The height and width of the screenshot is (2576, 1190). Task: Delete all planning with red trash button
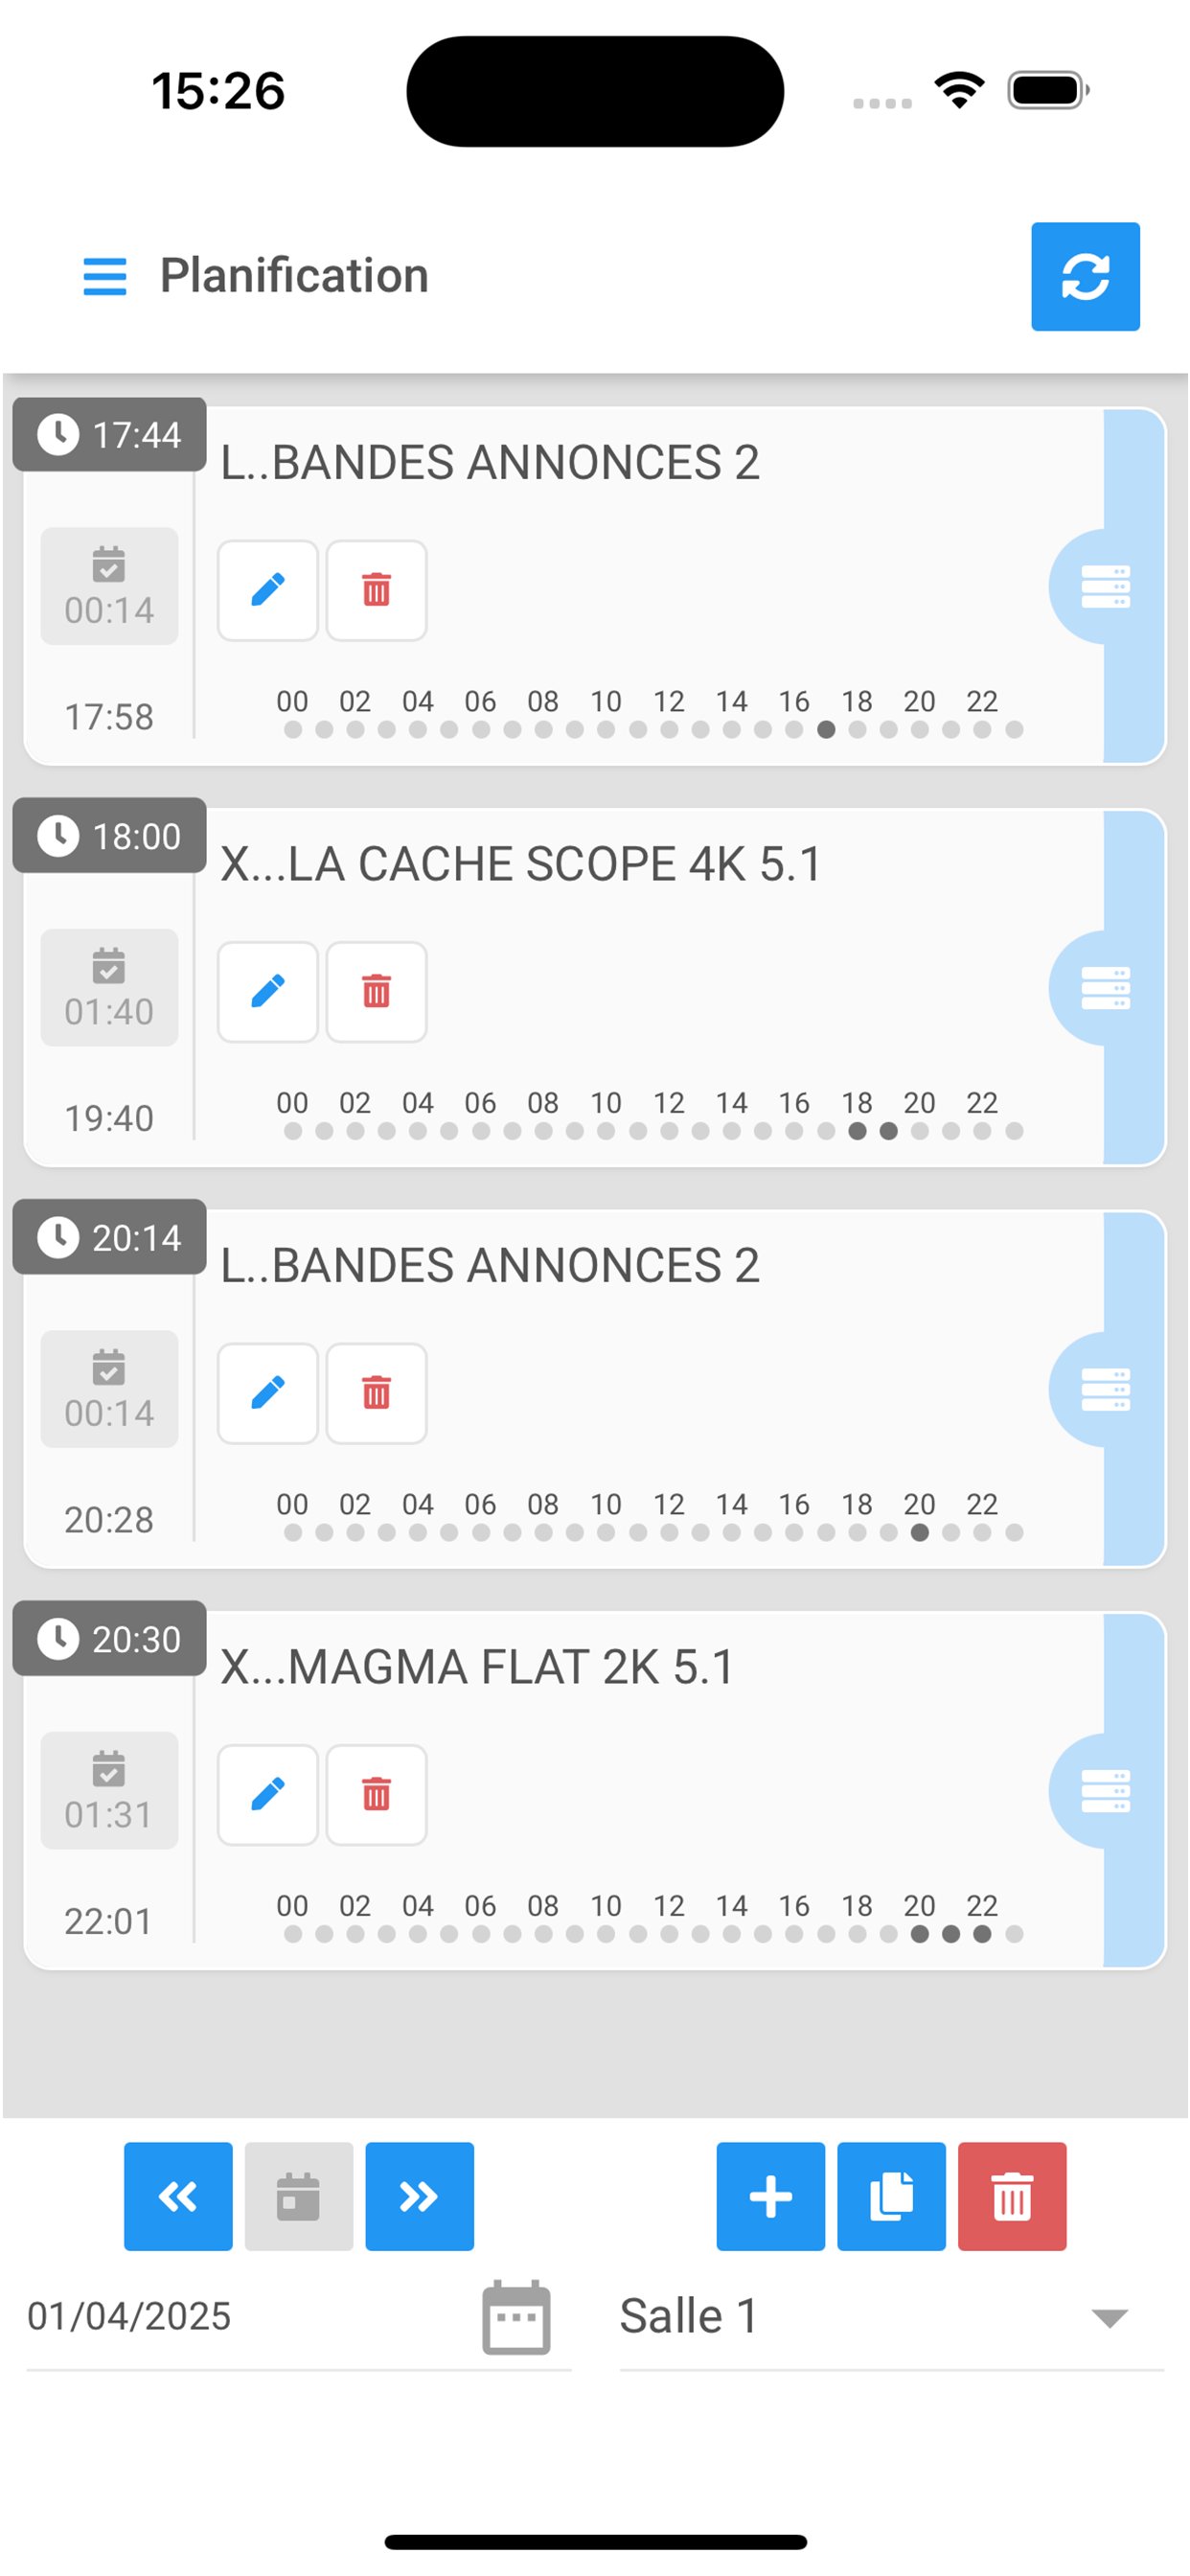[x=1012, y=2196]
